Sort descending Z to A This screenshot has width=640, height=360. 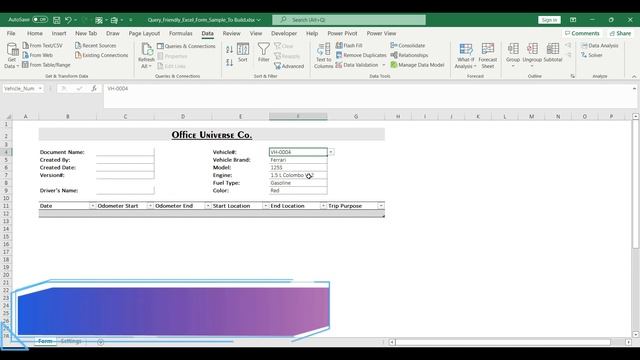pos(229,62)
